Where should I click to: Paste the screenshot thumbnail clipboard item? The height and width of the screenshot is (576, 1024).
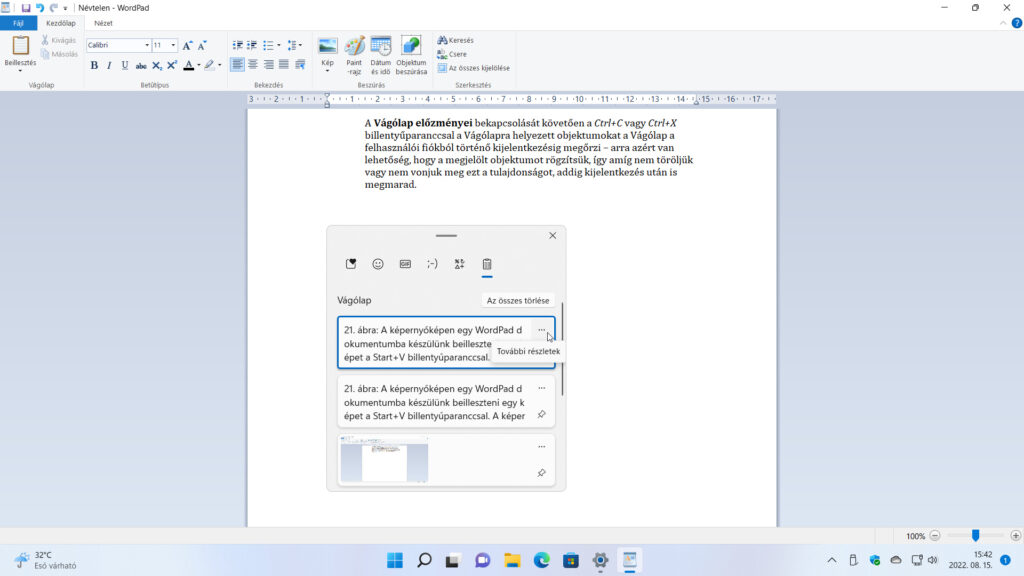(384, 459)
